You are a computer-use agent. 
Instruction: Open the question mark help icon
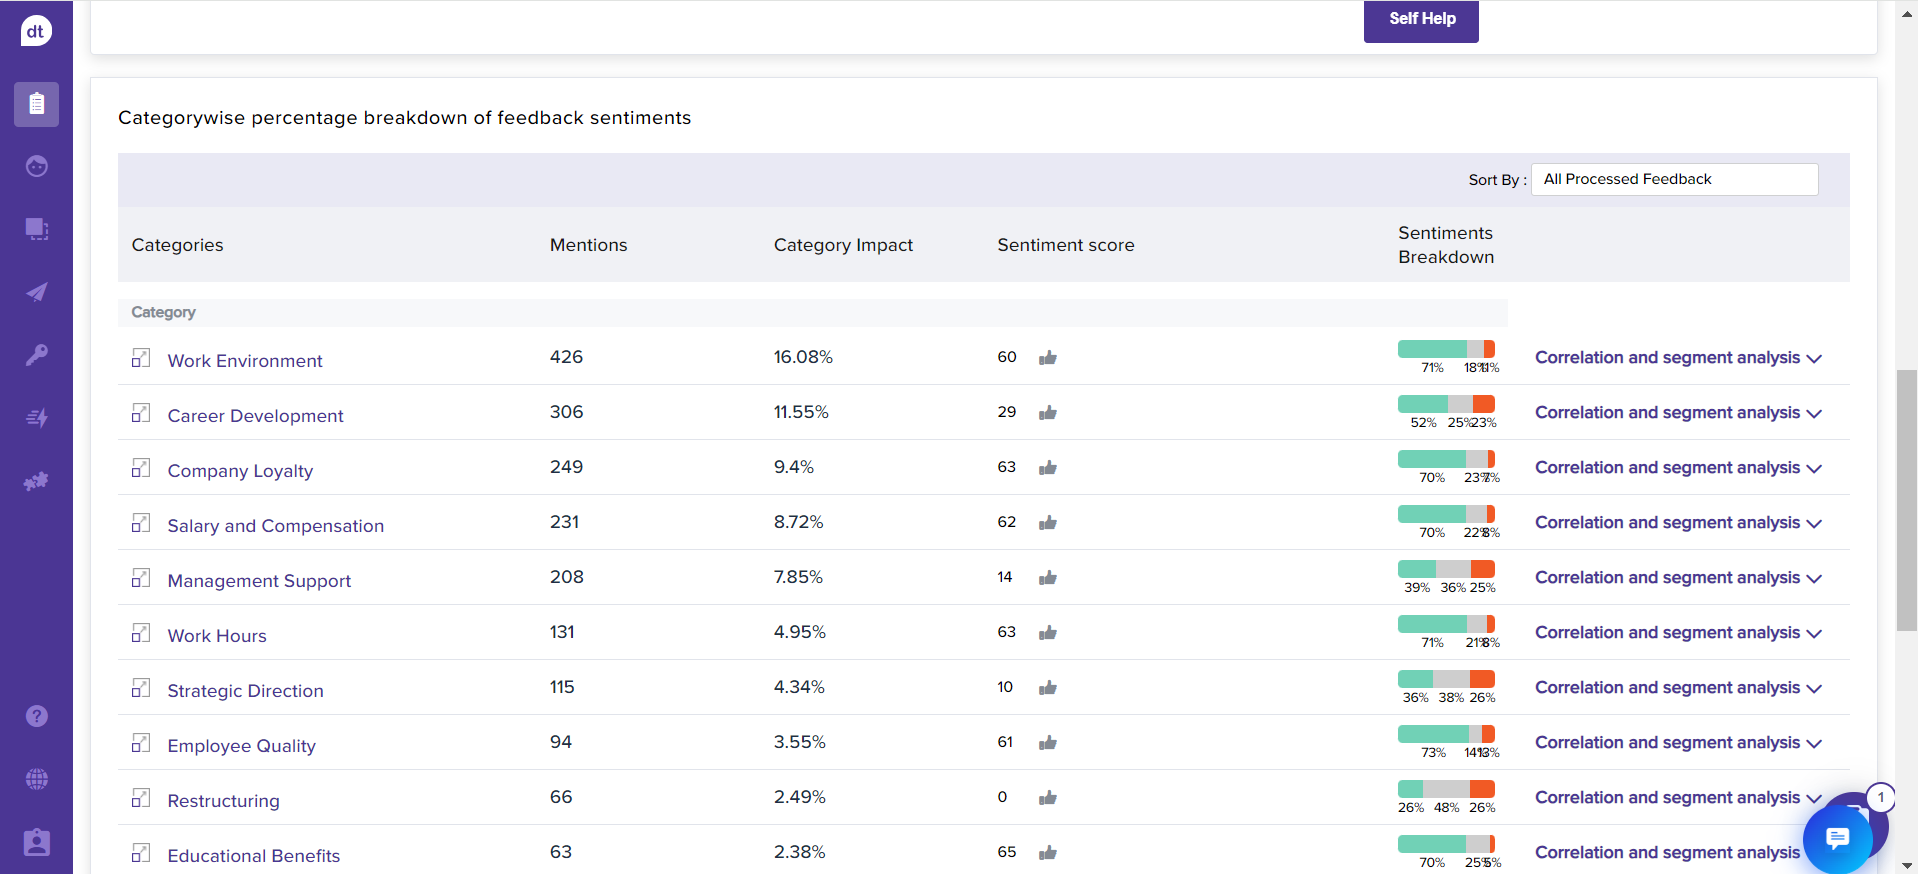point(36,716)
